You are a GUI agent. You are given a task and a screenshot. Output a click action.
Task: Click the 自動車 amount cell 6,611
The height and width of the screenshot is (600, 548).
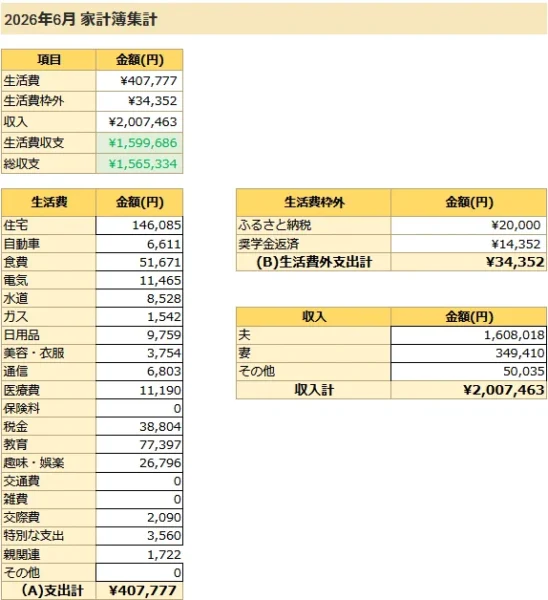pyautogui.click(x=139, y=244)
